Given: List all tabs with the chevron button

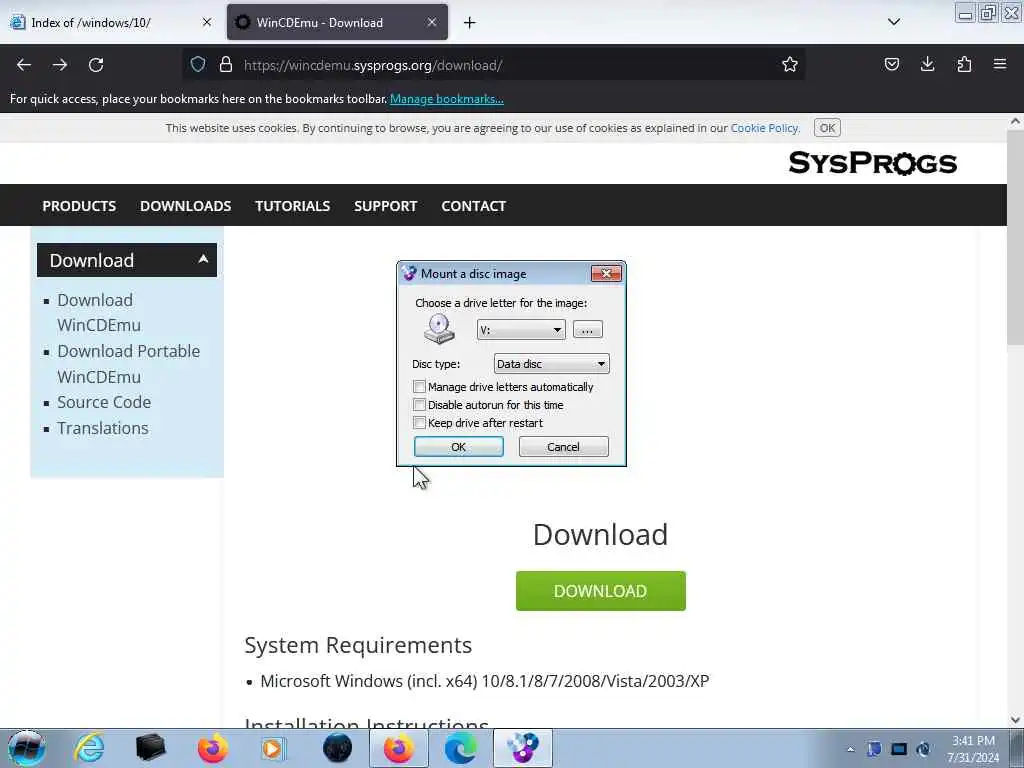Looking at the screenshot, I should tap(894, 22).
